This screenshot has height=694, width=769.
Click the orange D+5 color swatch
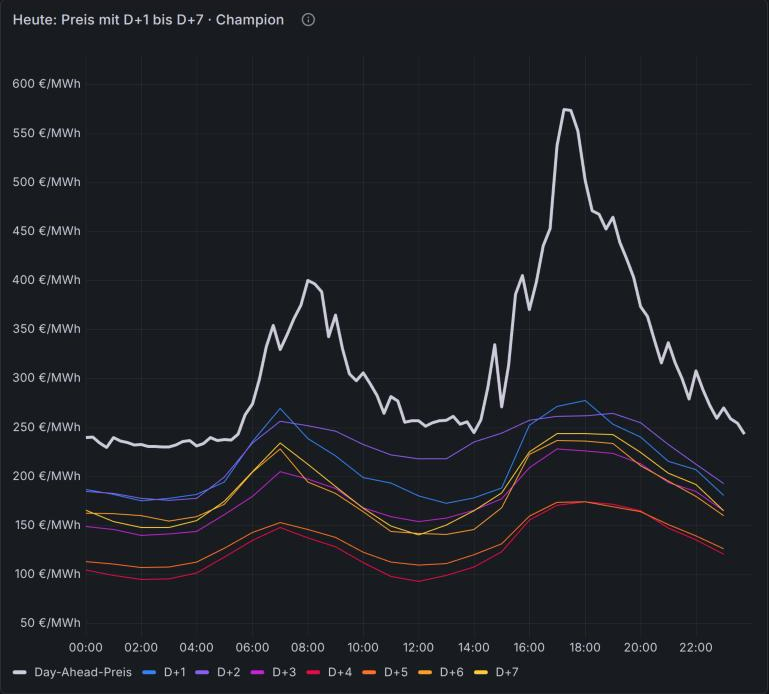pos(369,672)
